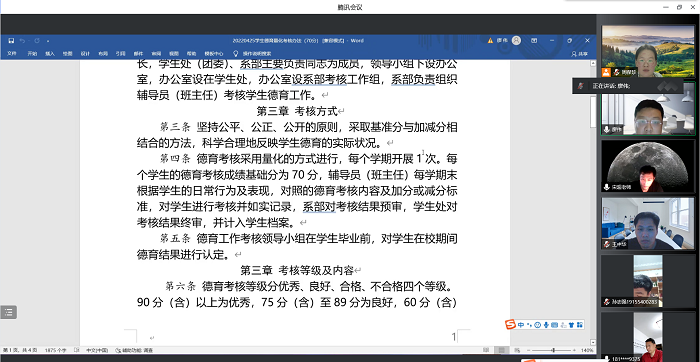Switch to the 插入 (Insert) ribbon tab

pos(50,54)
